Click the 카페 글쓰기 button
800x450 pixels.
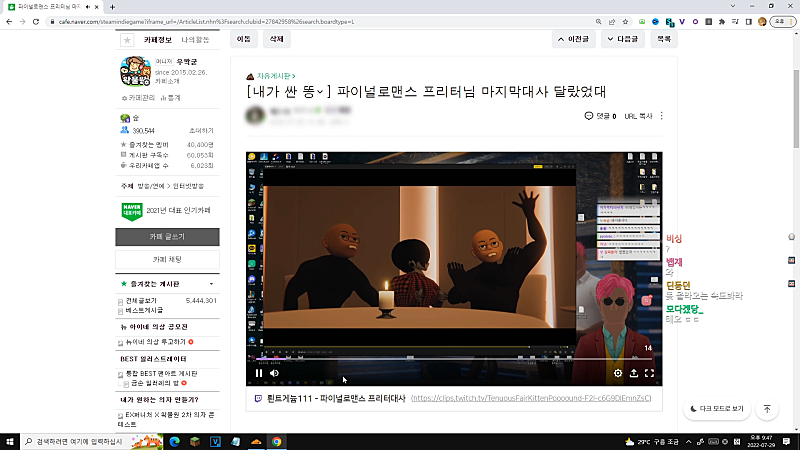(166, 236)
